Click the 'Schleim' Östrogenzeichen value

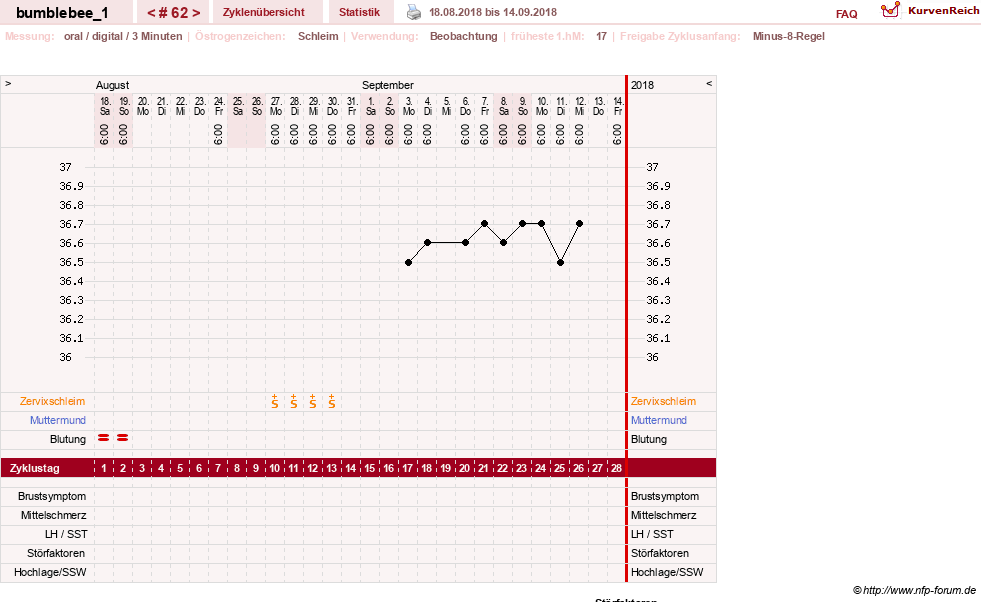(318, 36)
